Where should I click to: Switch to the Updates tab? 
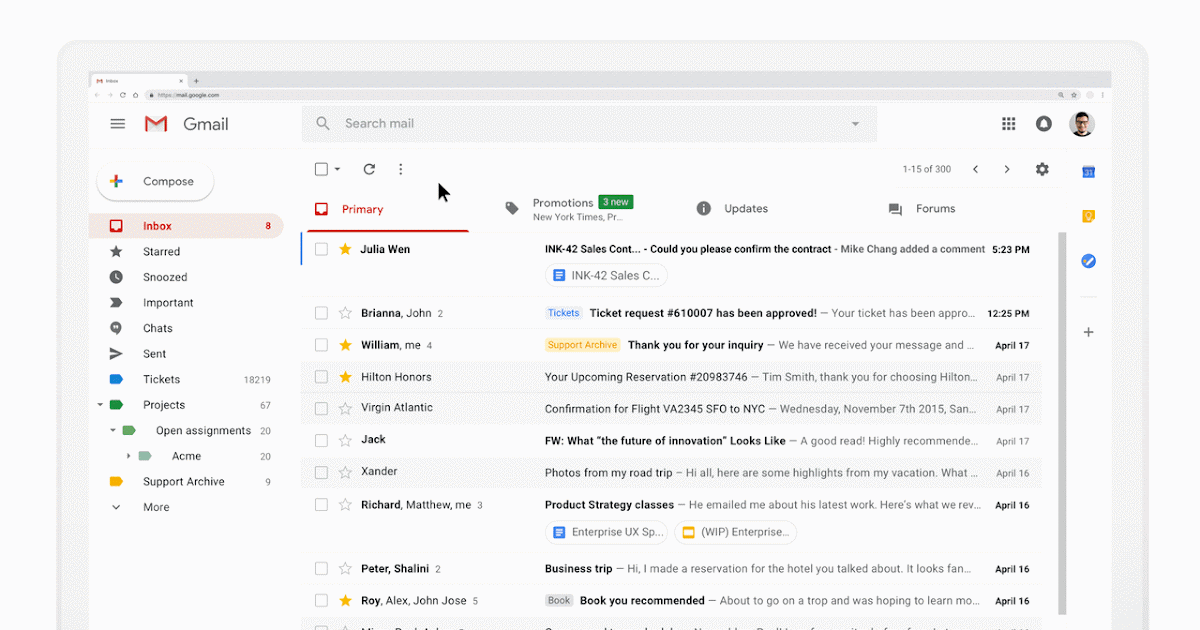coord(732,209)
